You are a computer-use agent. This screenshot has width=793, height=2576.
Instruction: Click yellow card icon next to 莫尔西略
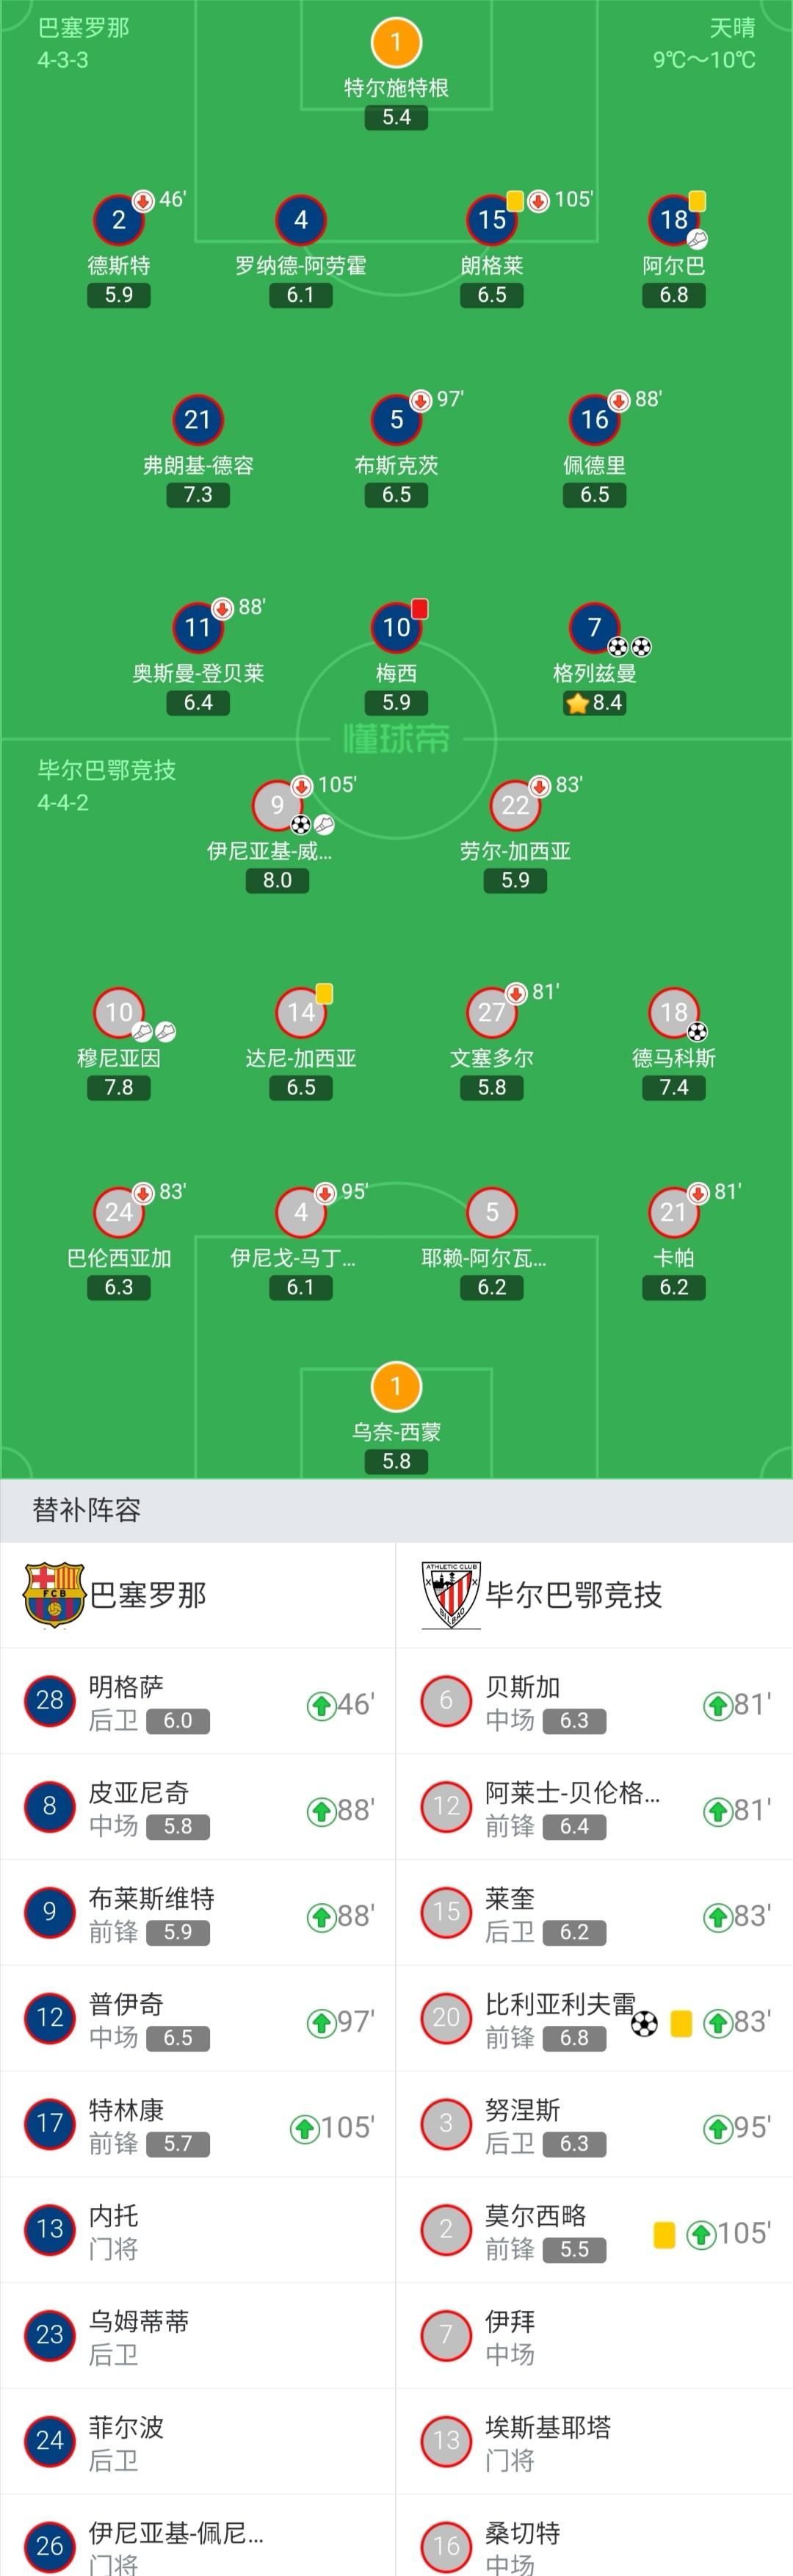(664, 2234)
